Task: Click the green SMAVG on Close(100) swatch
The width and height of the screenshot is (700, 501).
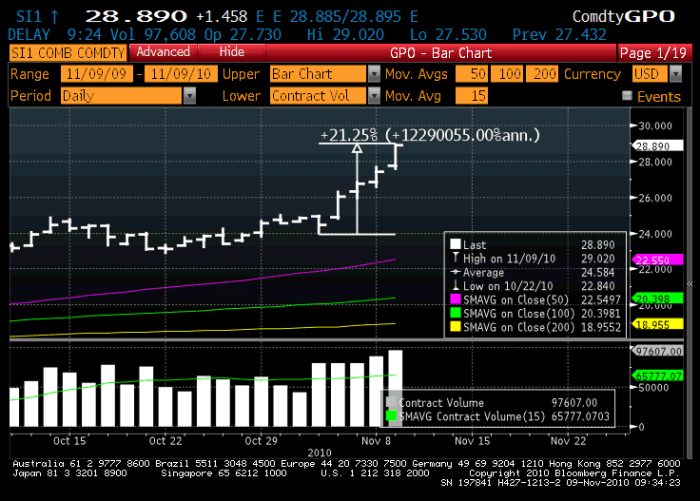Action: click(x=455, y=313)
